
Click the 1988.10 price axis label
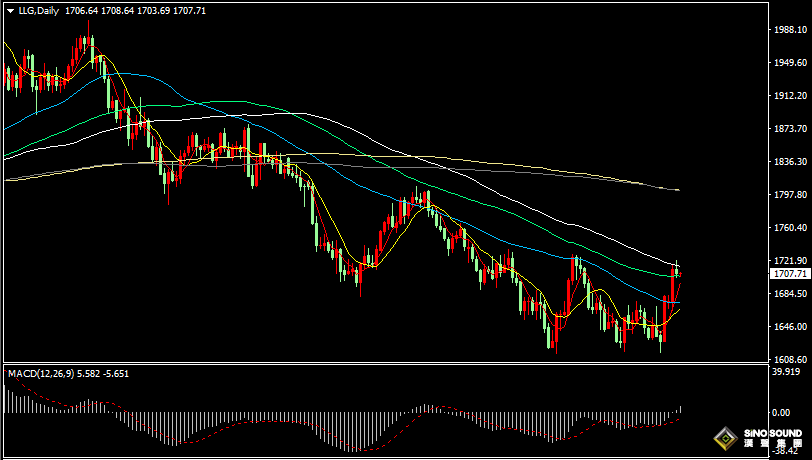click(x=789, y=30)
